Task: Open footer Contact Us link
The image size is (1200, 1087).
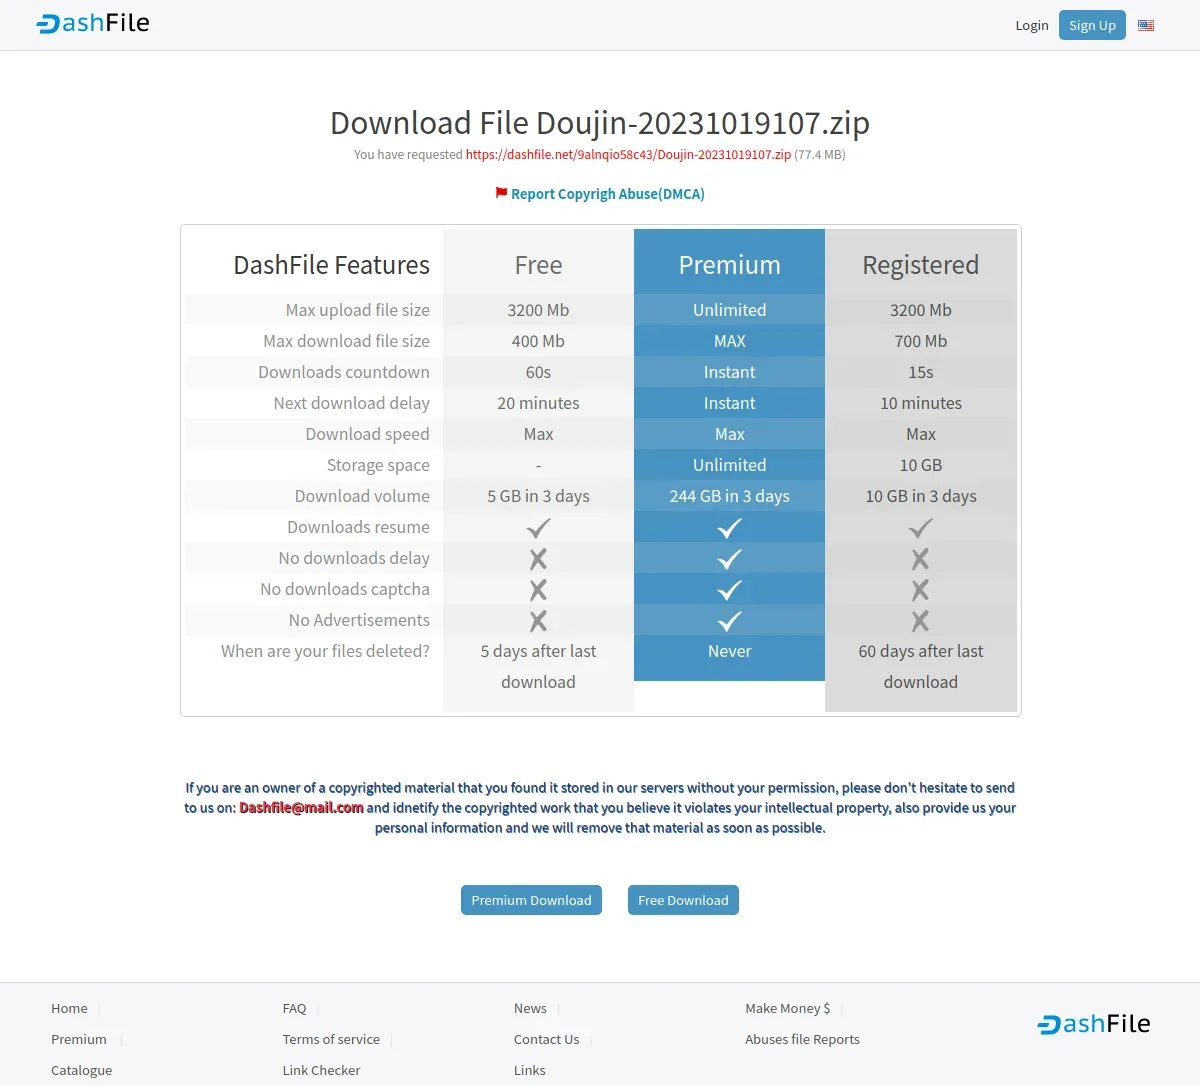Action: pyautogui.click(x=546, y=1039)
